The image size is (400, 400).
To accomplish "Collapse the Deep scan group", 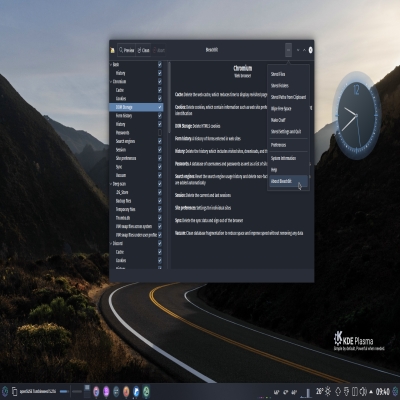I will (111, 184).
